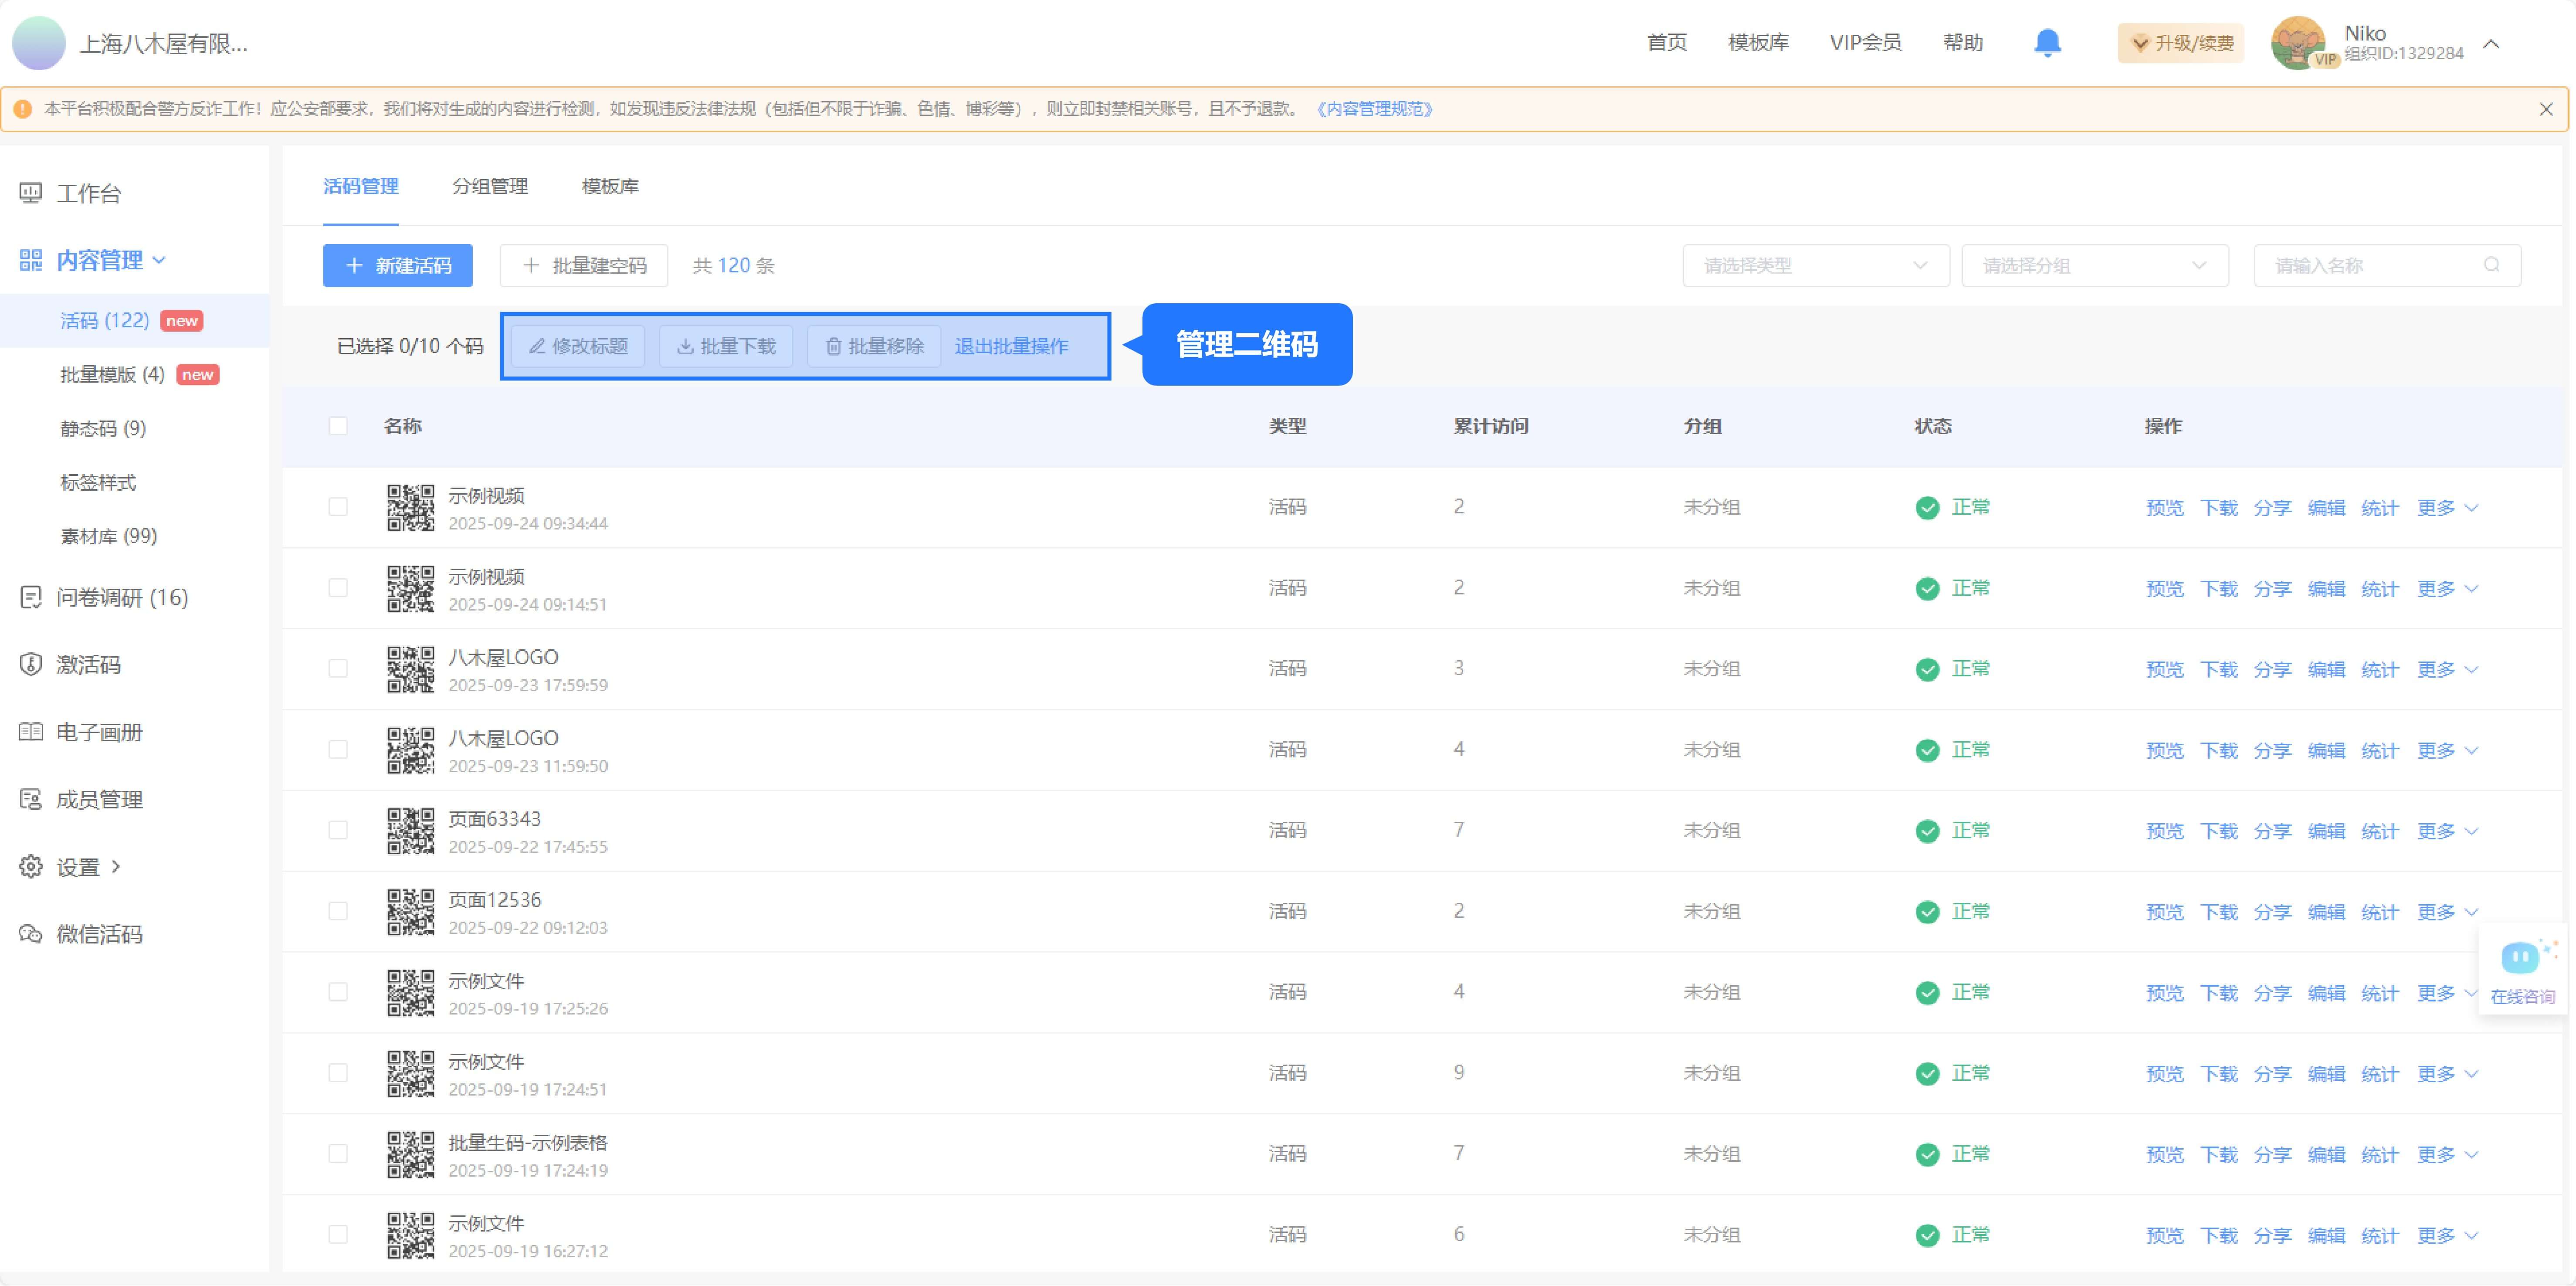
Task: Open the 请选择类型 dropdown
Action: click(x=1815, y=265)
